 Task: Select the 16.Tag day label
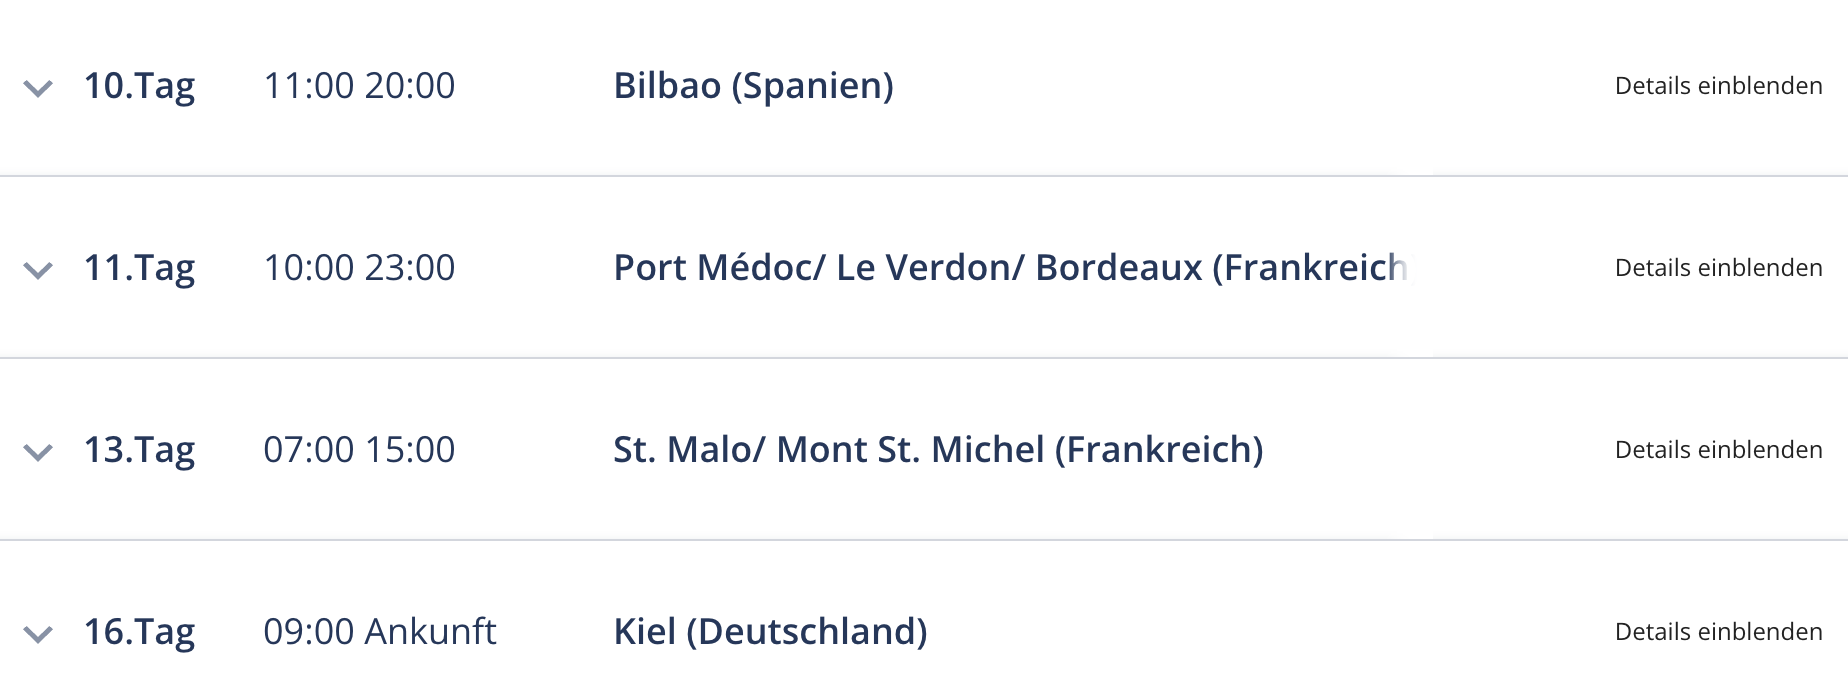[139, 633]
